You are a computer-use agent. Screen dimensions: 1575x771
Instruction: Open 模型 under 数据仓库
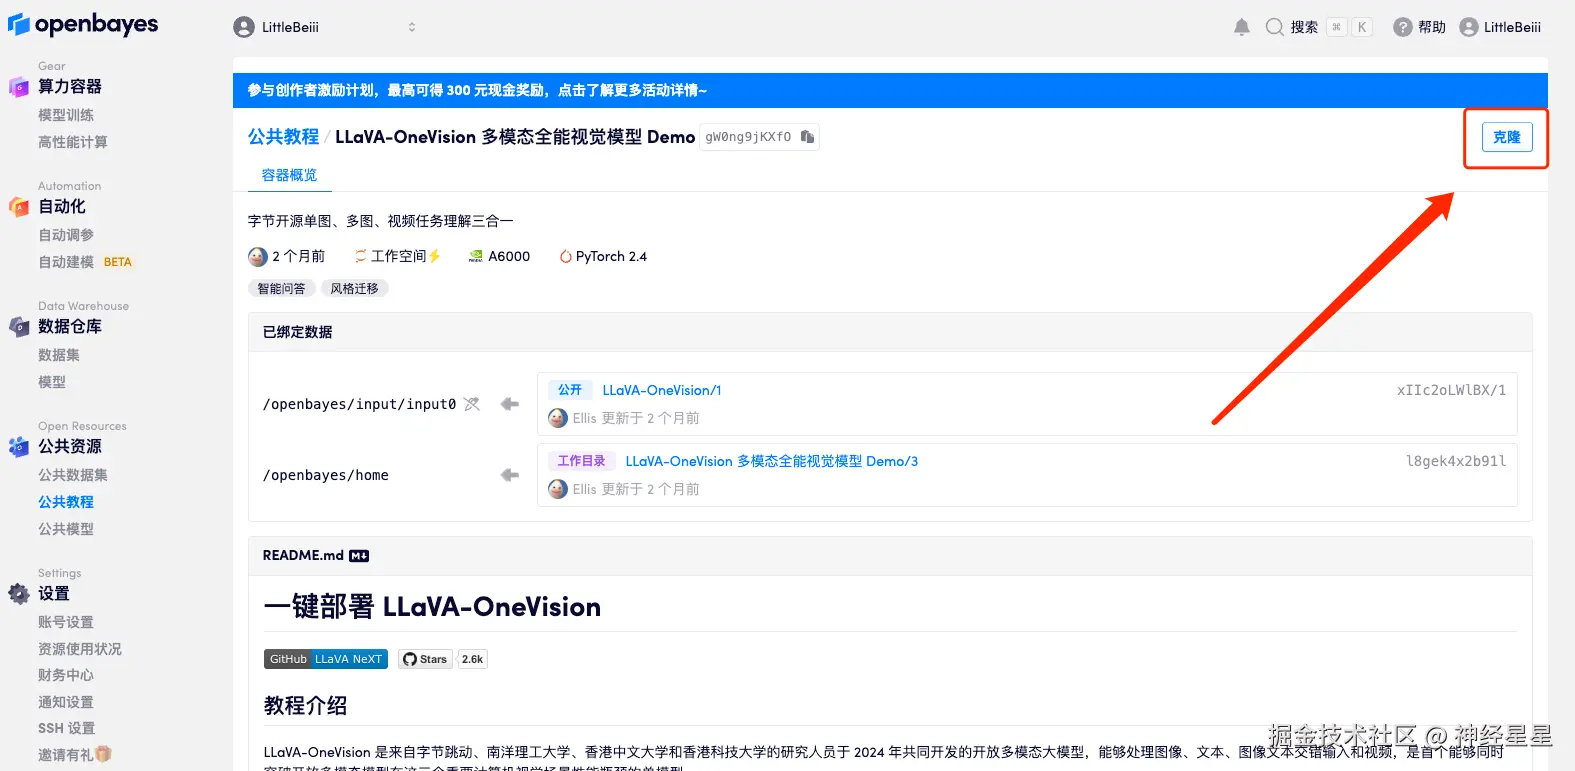52,382
